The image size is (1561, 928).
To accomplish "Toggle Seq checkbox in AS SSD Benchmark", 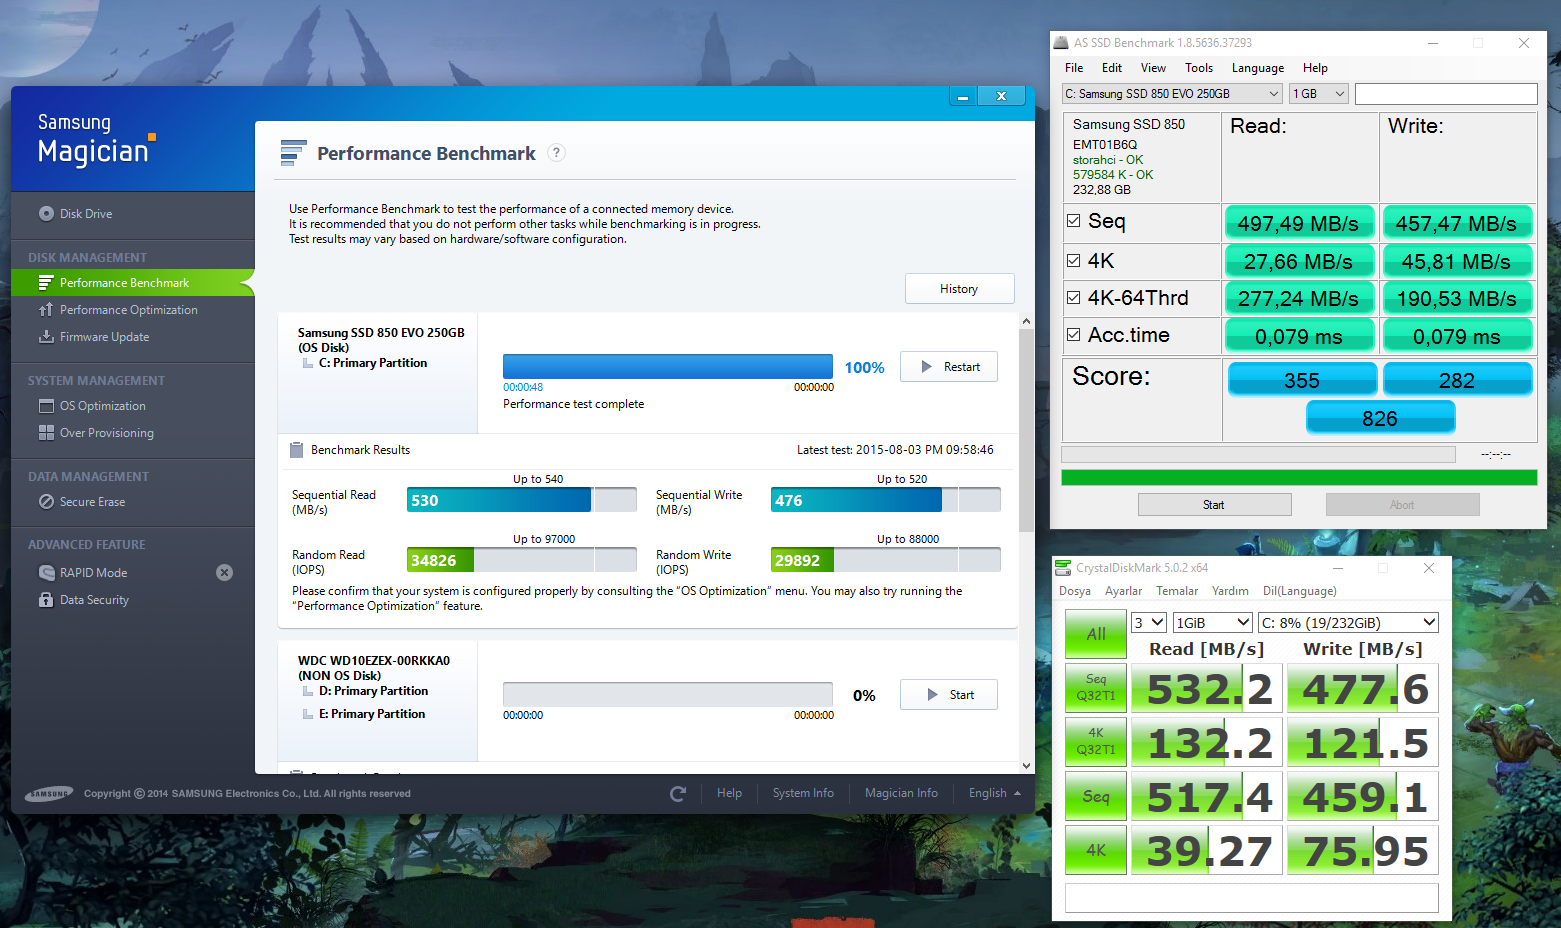I will 1074,221.
